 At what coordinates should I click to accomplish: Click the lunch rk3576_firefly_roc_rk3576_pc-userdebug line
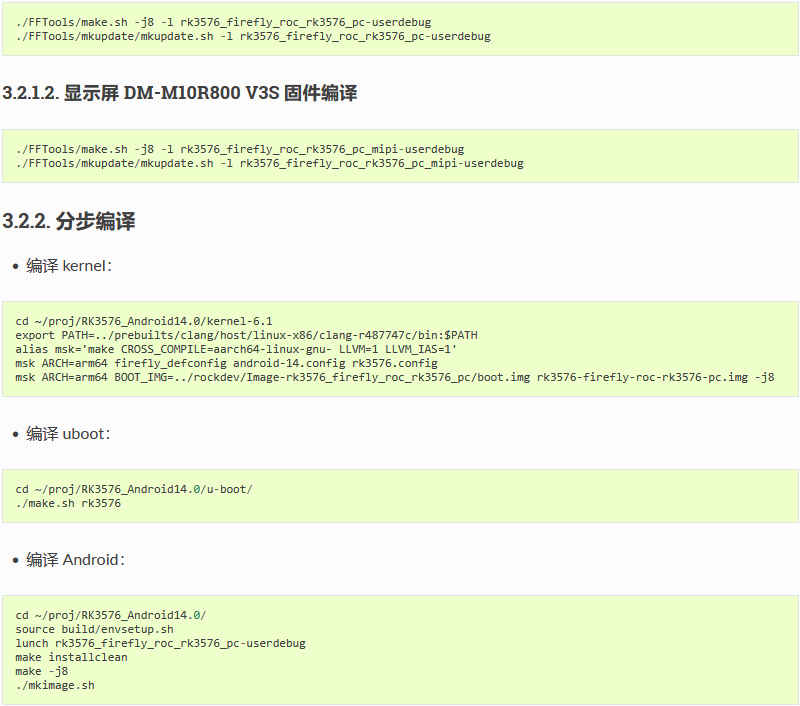coord(161,643)
